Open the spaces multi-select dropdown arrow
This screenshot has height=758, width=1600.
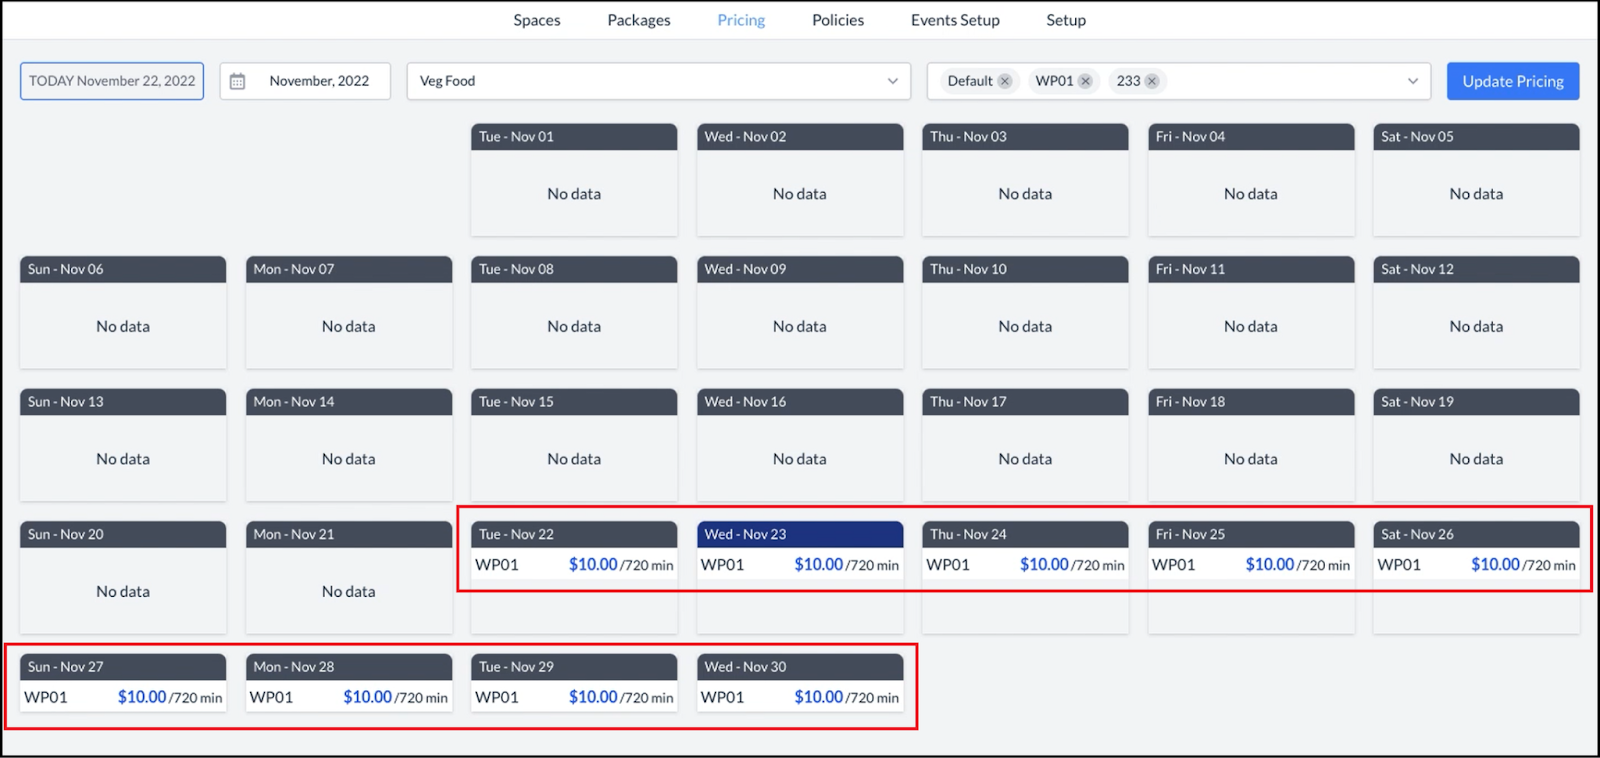(1412, 81)
